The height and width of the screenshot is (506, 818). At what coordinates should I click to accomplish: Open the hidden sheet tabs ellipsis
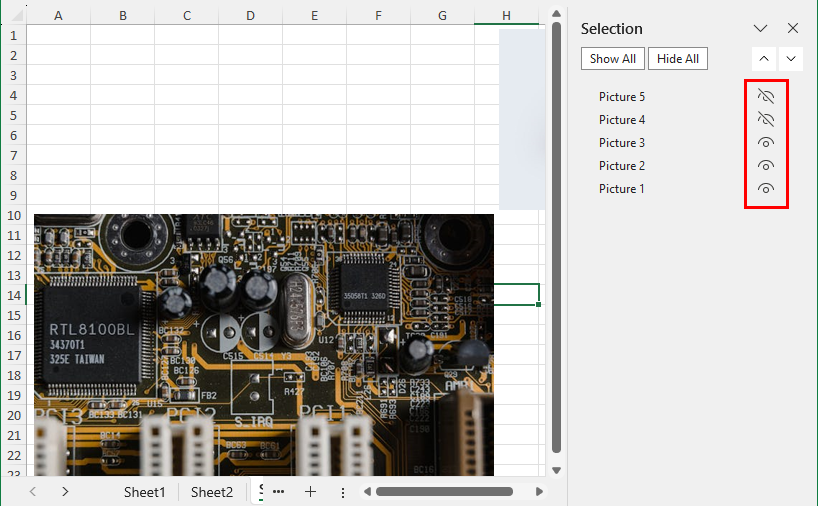(x=279, y=491)
